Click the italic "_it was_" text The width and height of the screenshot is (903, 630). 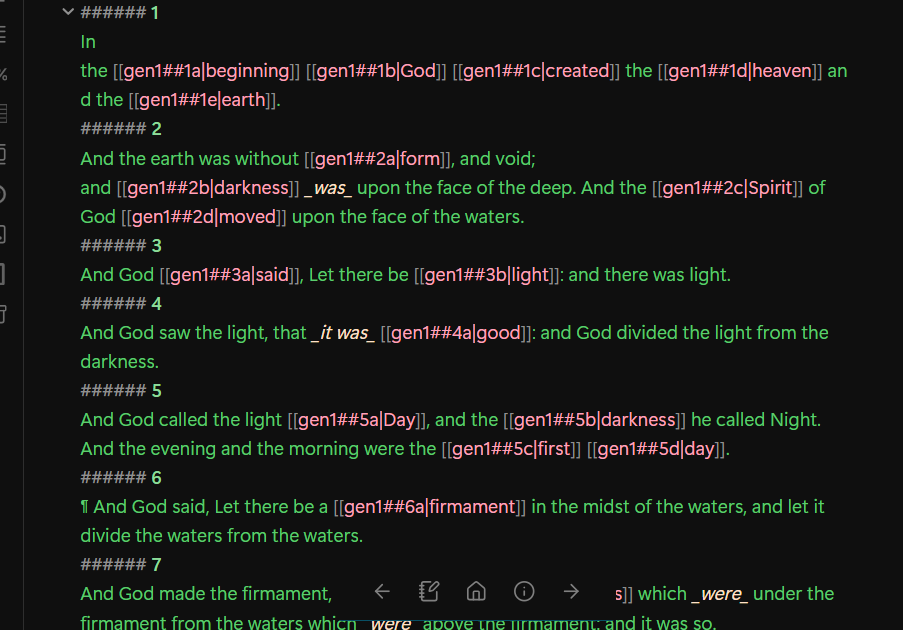tap(342, 333)
